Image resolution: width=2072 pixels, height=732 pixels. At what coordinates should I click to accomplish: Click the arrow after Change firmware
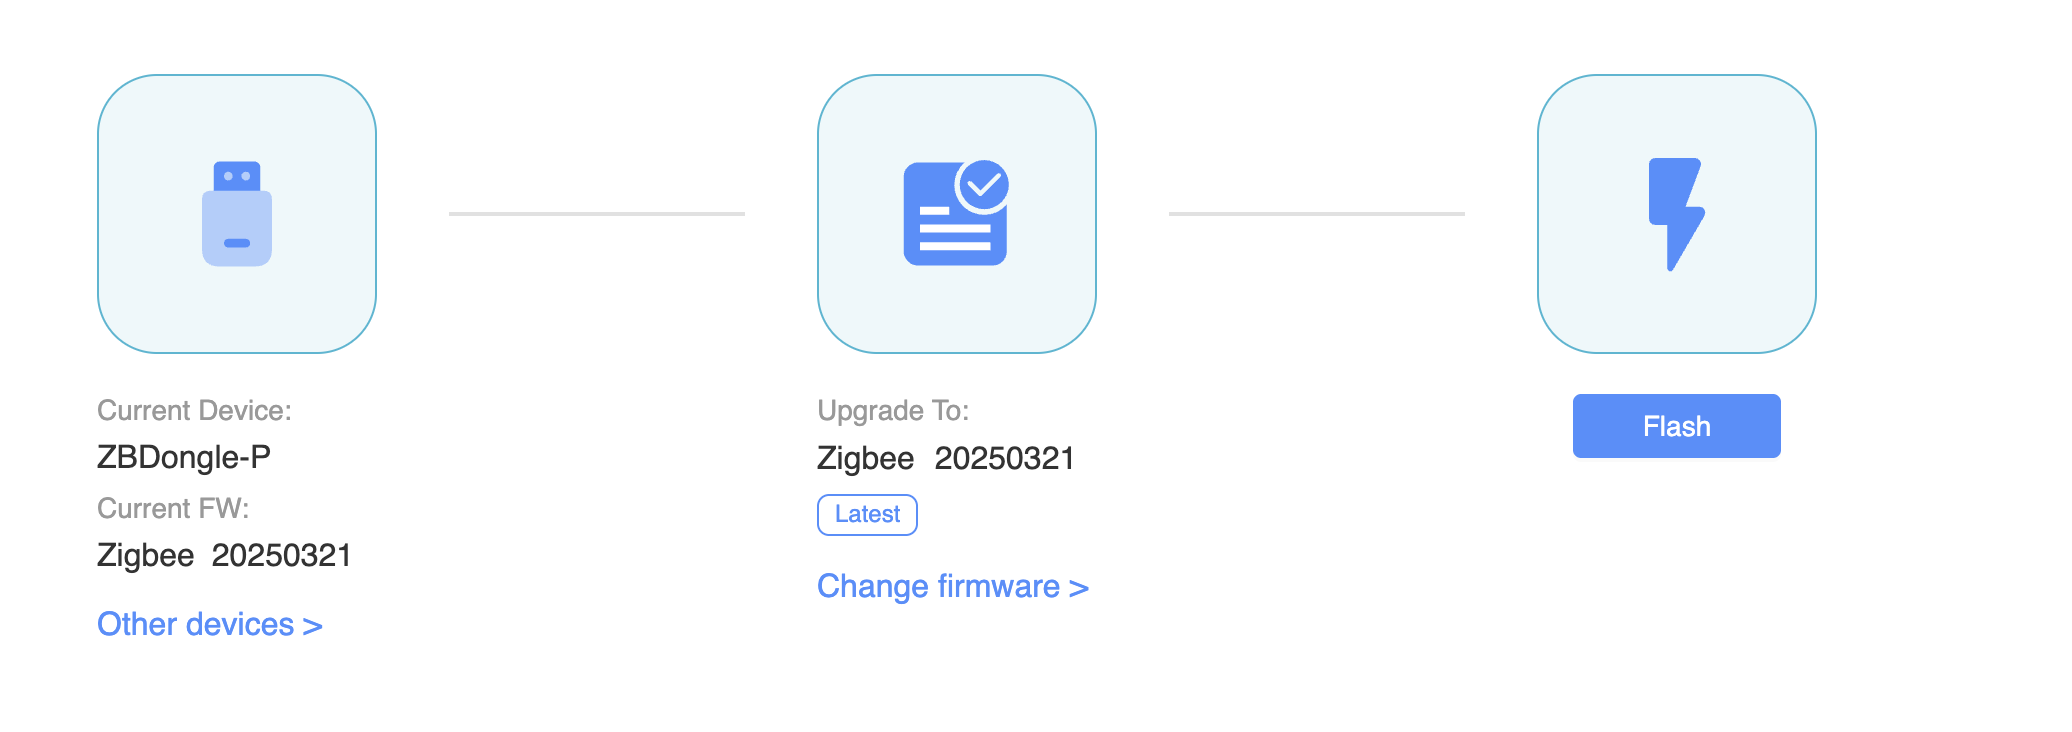1079,588
